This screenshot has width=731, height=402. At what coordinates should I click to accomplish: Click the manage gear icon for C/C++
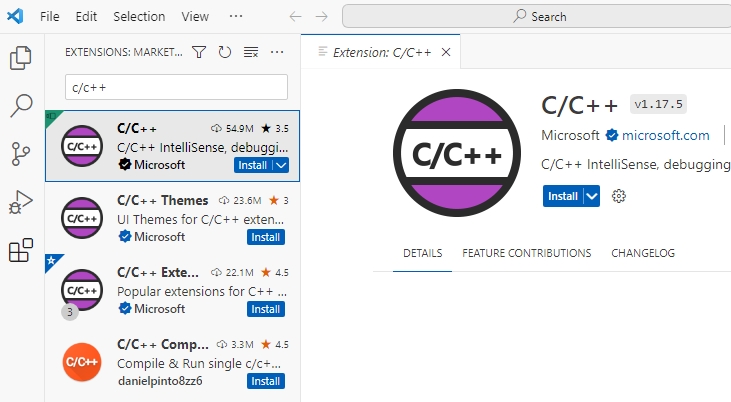(619, 196)
